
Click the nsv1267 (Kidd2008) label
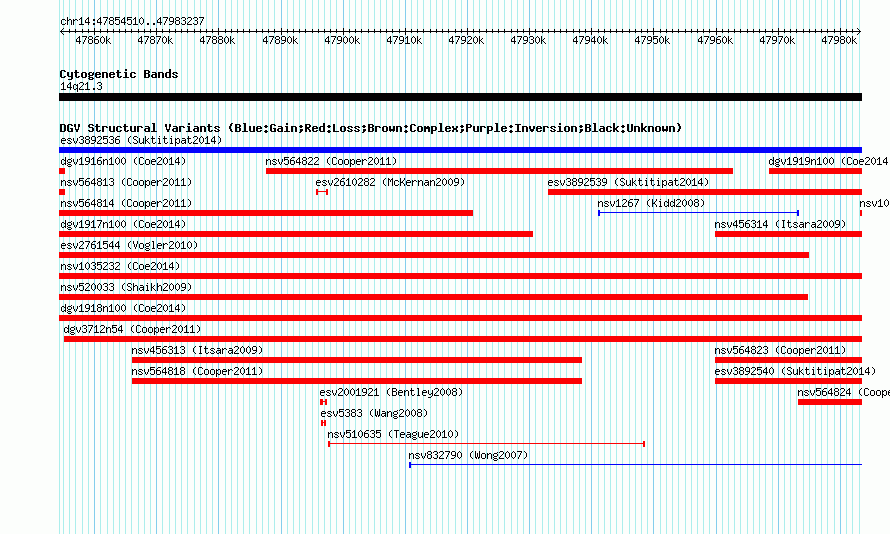click(x=651, y=203)
